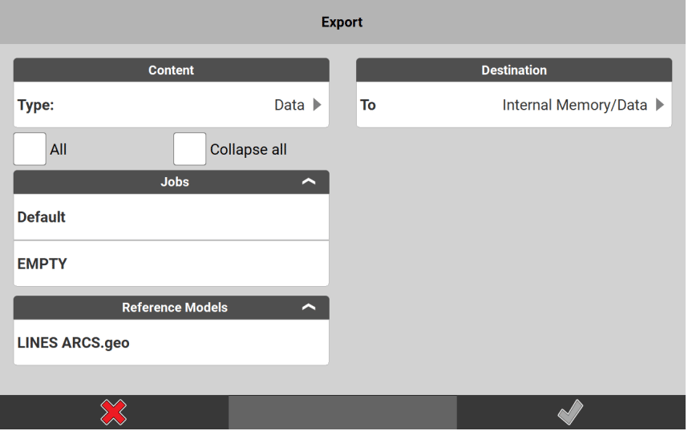Click the Export title bar

click(x=342, y=22)
